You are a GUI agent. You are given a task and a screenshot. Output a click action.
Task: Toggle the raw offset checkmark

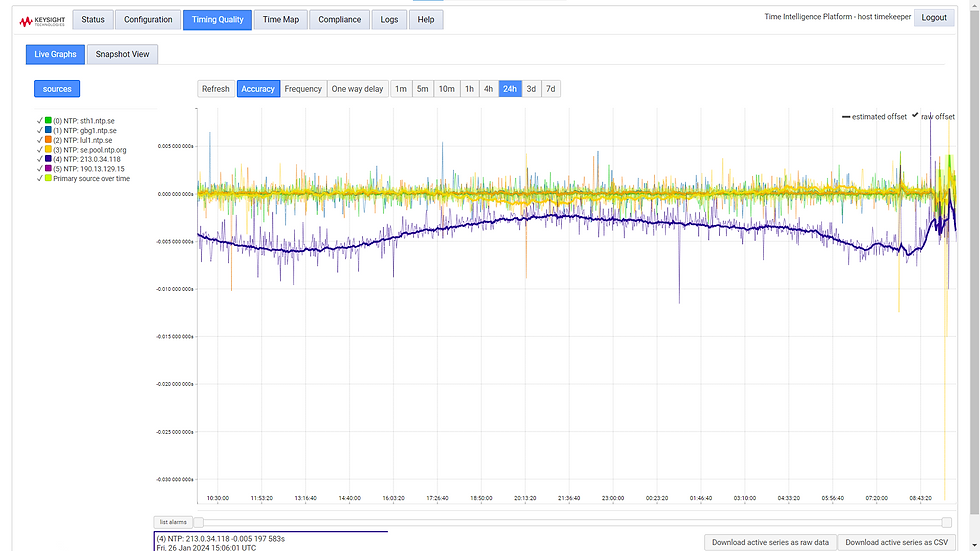coord(915,115)
